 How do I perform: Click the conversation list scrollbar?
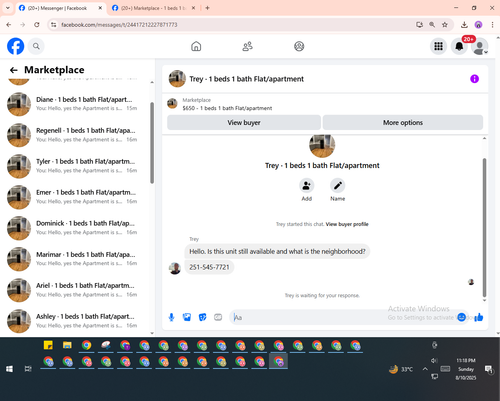point(152,143)
